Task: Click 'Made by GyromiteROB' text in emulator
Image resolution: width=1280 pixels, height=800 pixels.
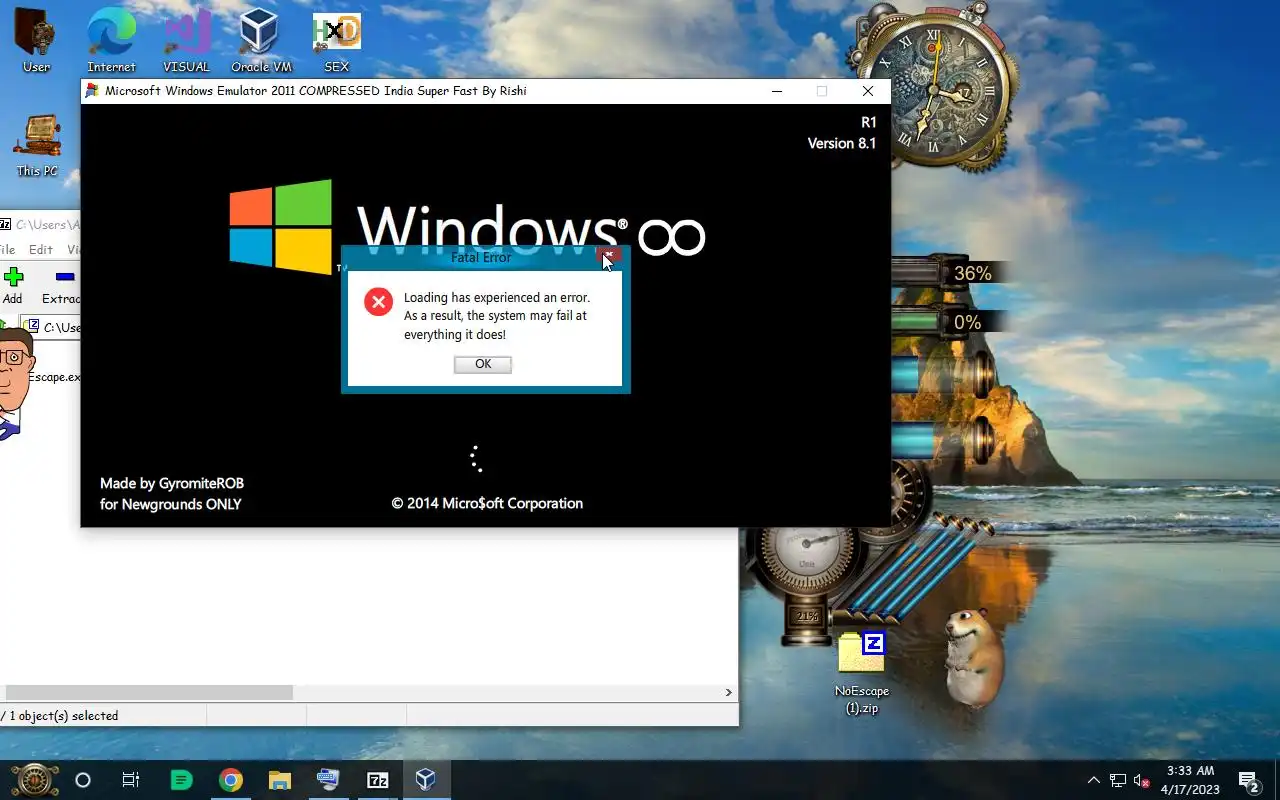Action: coord(172,483)
